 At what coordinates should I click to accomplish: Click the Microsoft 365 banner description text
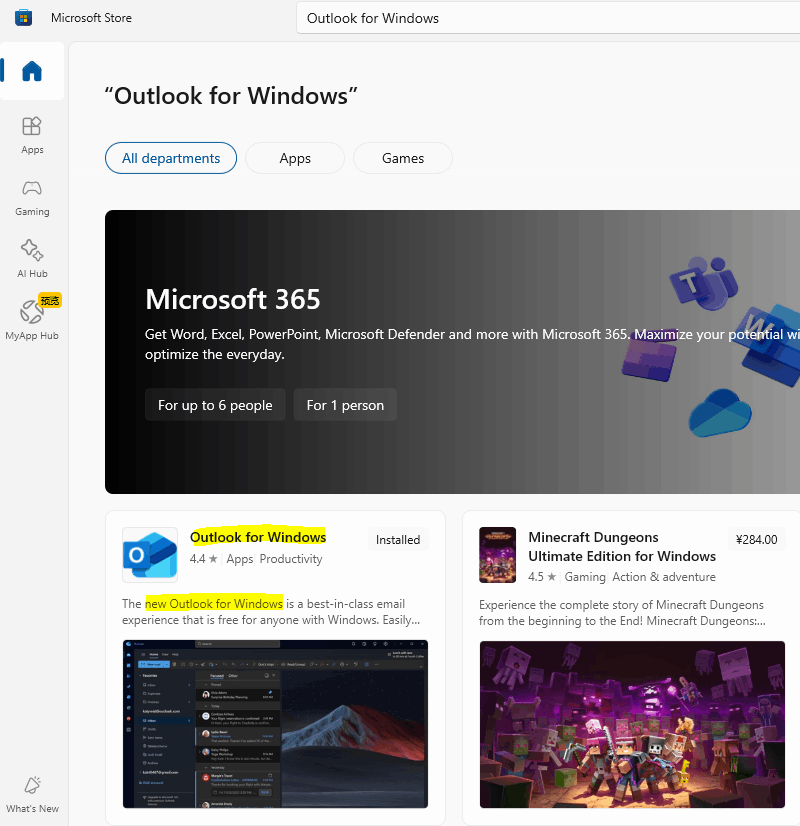[471, 344]
